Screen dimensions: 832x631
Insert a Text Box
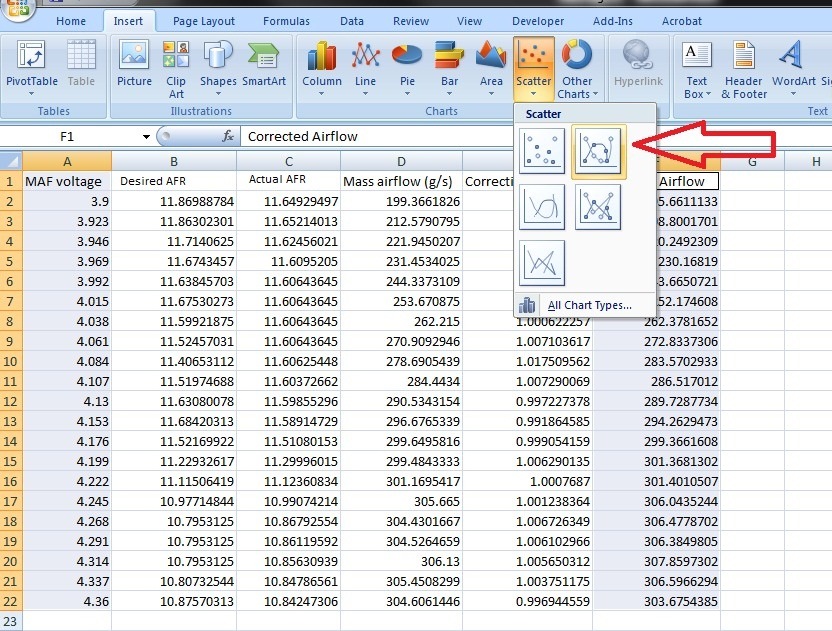[697, 69]
